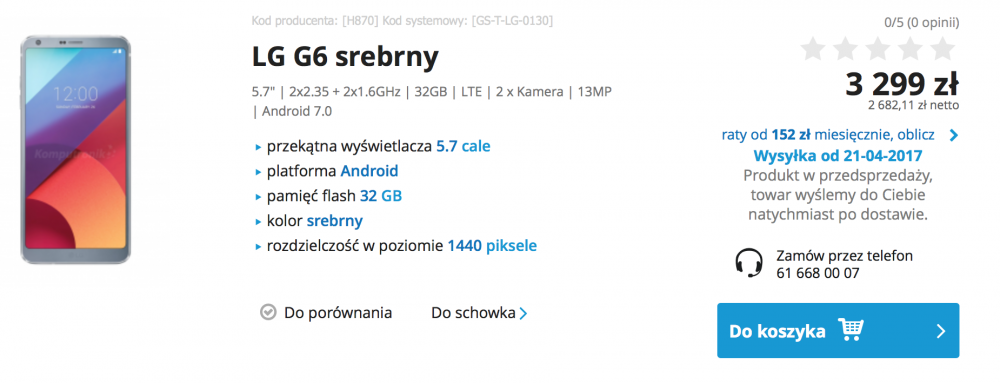The image size is (1000, 383).
Task: Open the 1440 piksele resolution link
Action: (492, 245)
